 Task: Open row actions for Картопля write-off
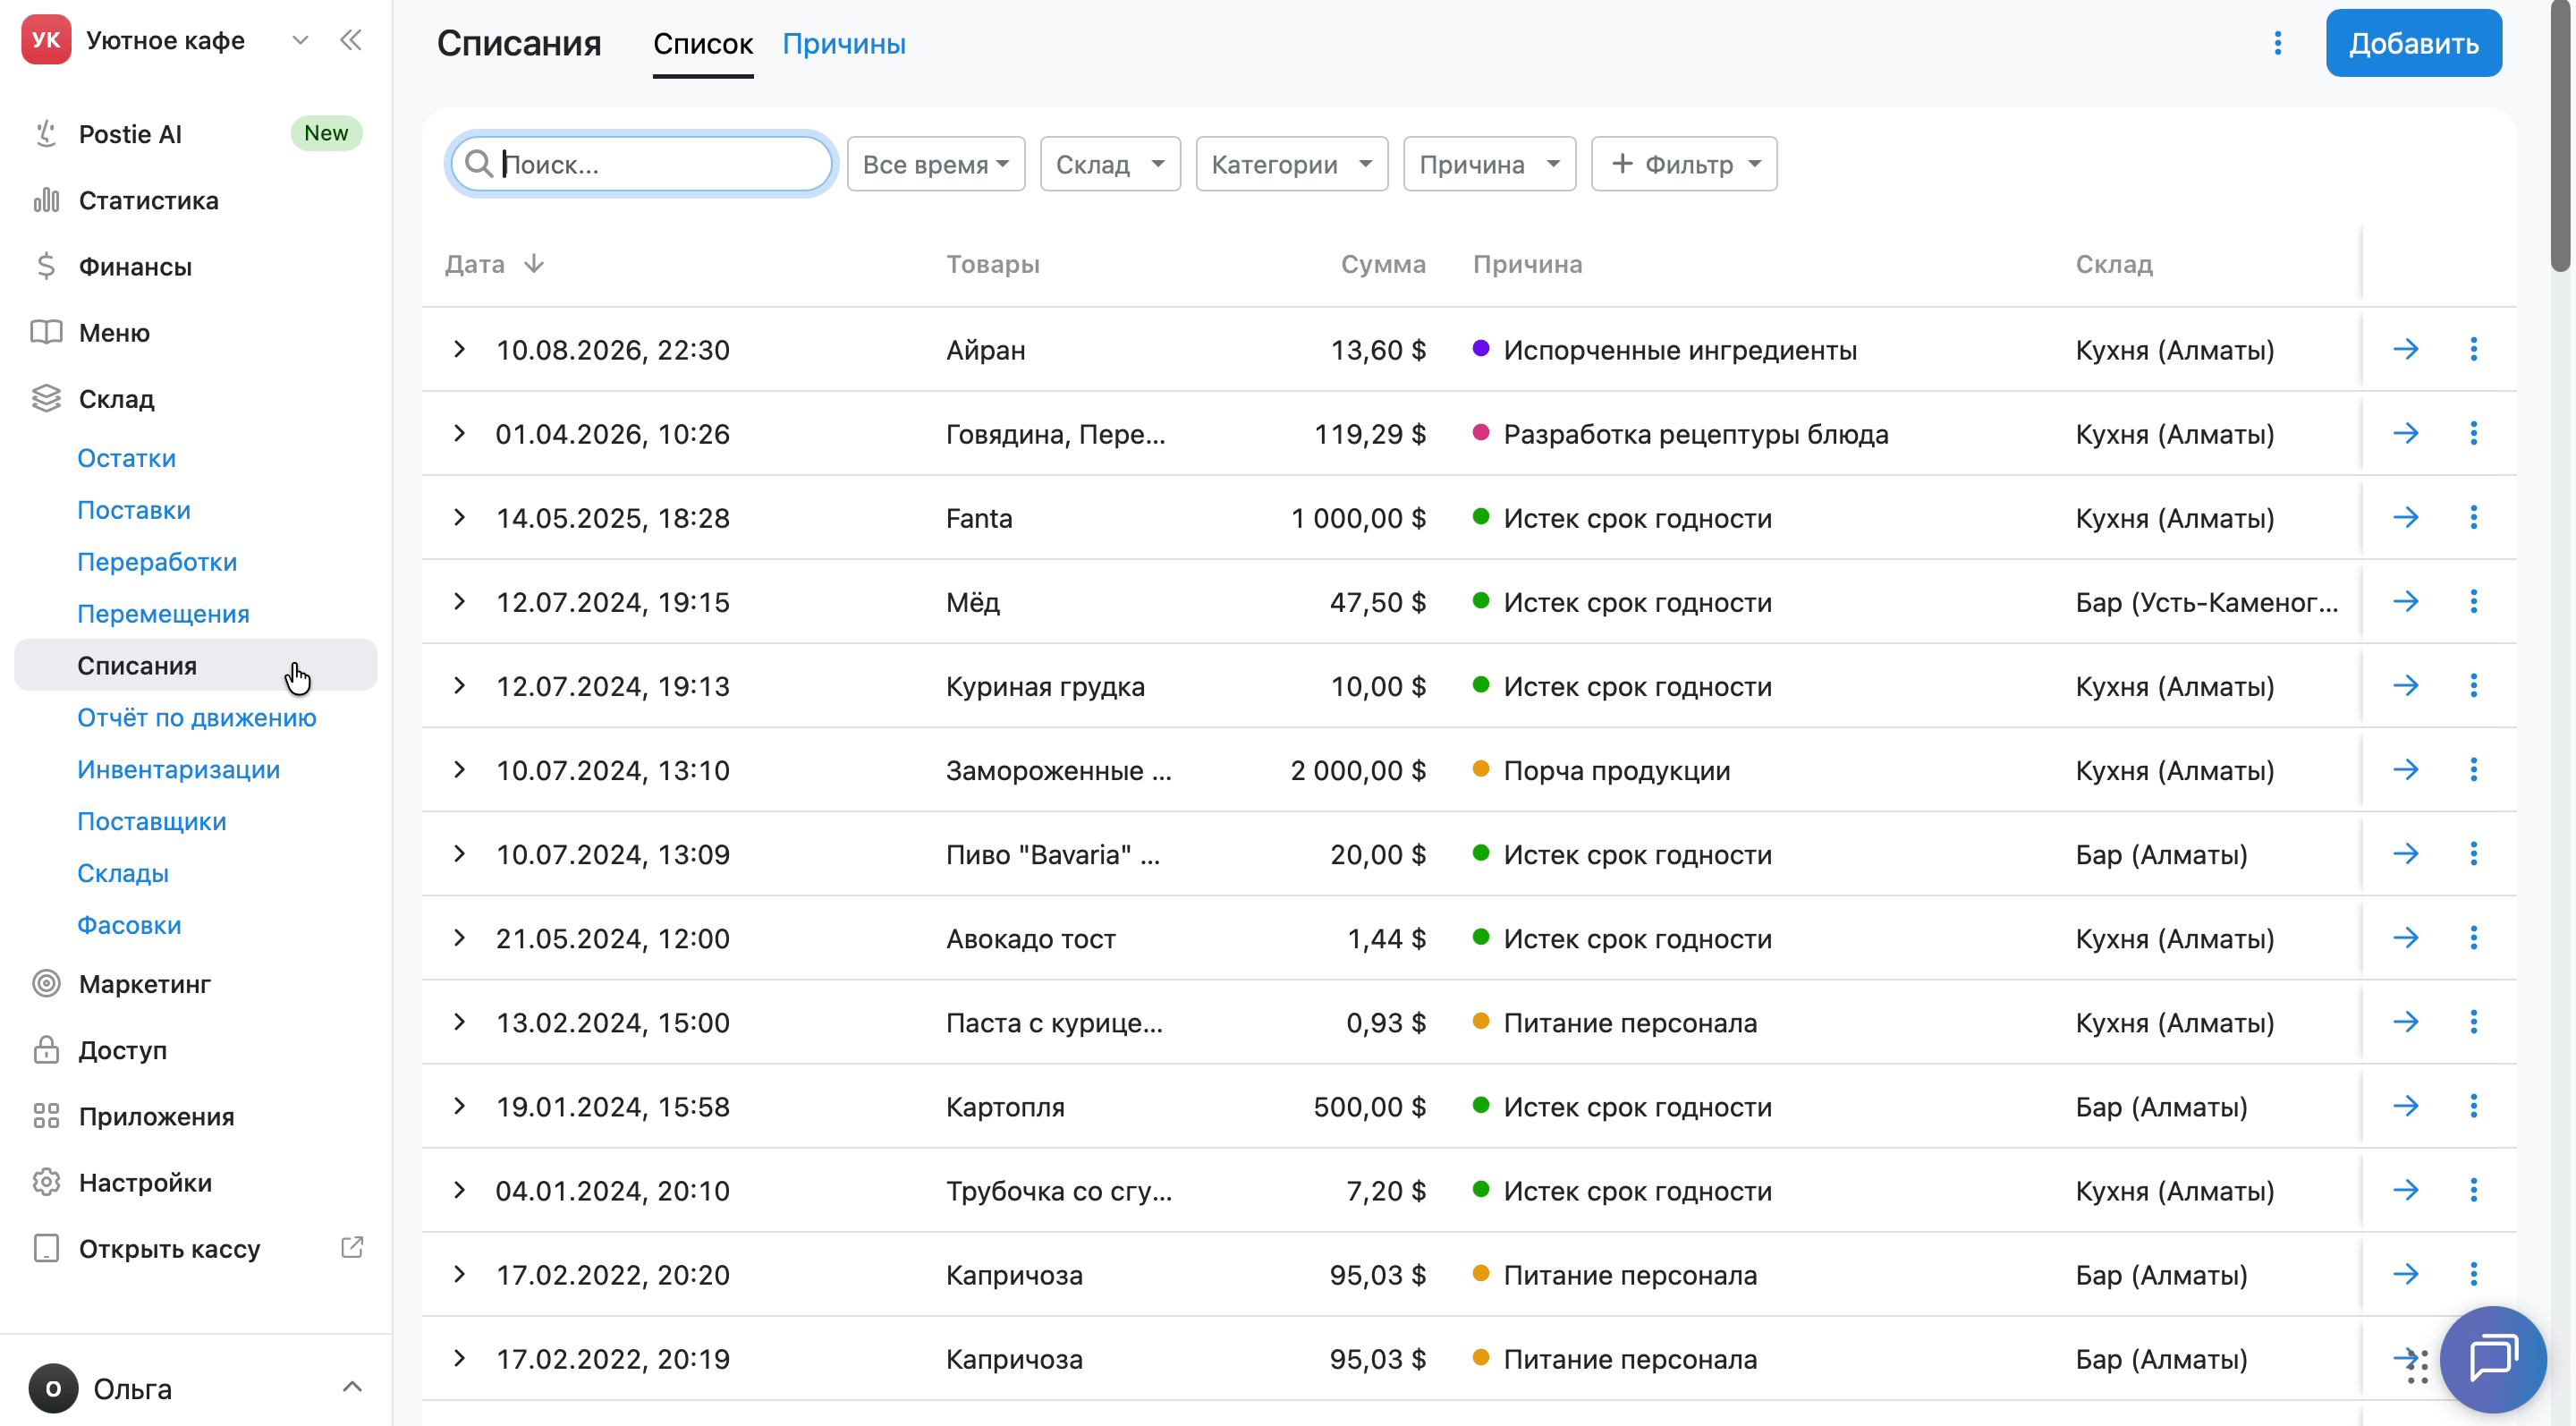pyautogui.click(x=2474, y=1105)
